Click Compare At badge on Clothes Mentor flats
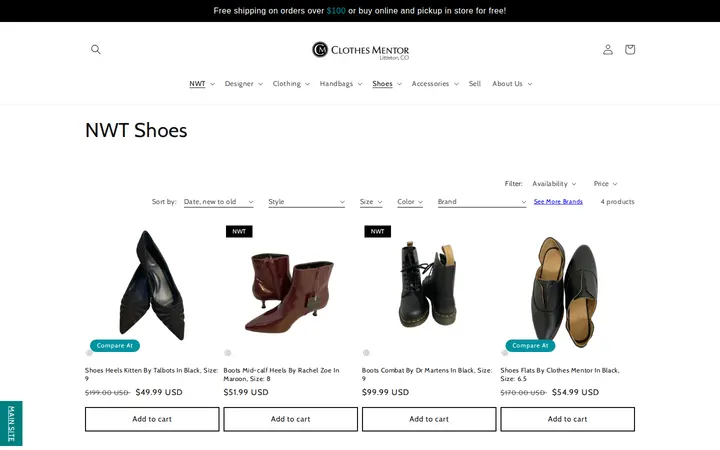 coord(530,345)
